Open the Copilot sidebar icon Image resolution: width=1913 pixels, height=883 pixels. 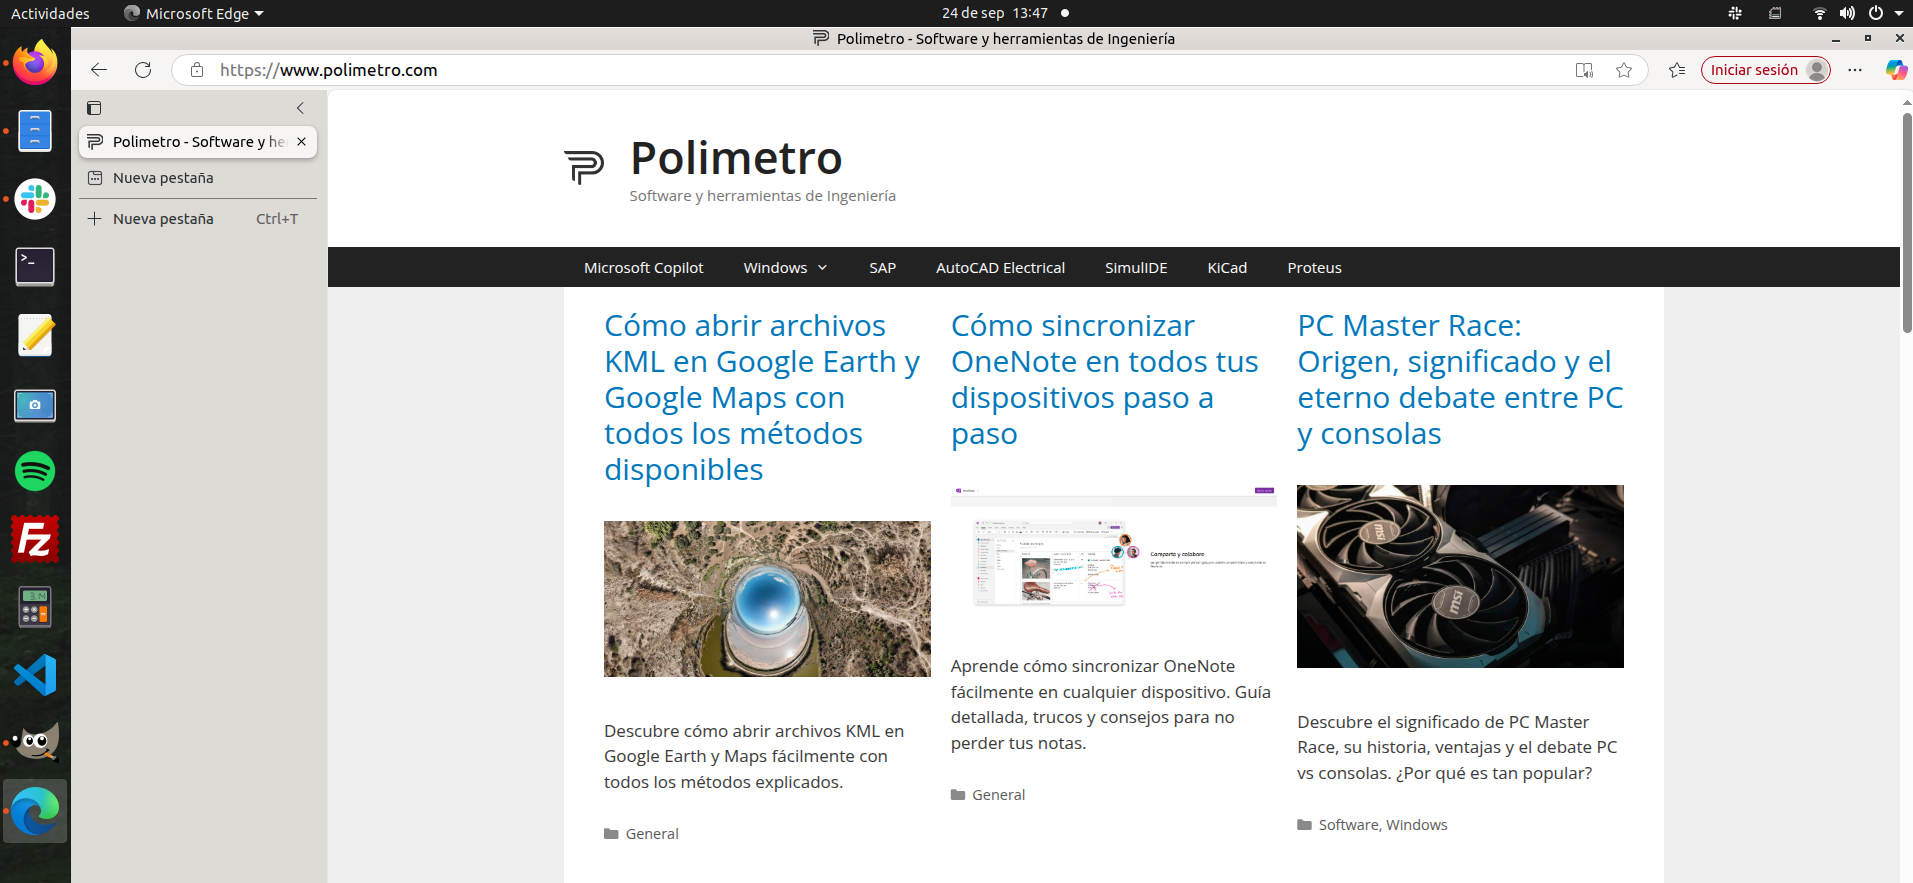pyautogui.click(x=1895, y=70)
